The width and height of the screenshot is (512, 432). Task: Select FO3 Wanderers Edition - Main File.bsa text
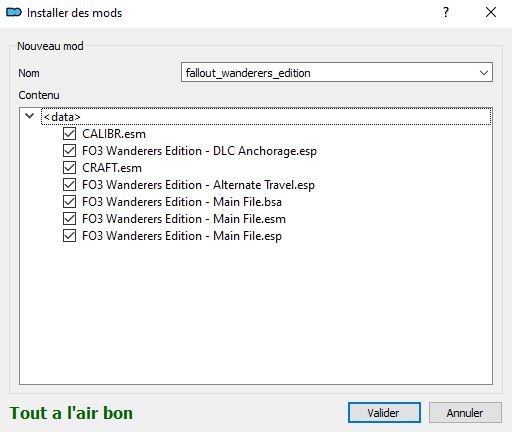coord(182,202)
